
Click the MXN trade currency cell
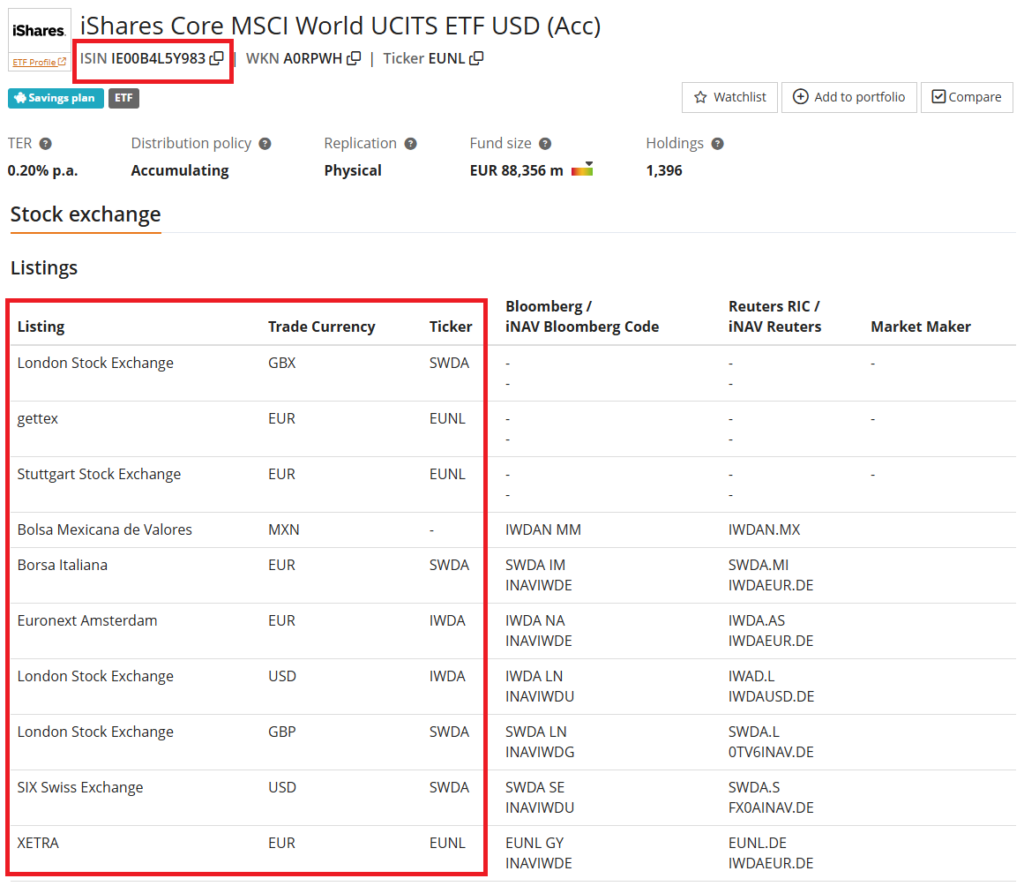pyautogui.click(x=283, y=530)
